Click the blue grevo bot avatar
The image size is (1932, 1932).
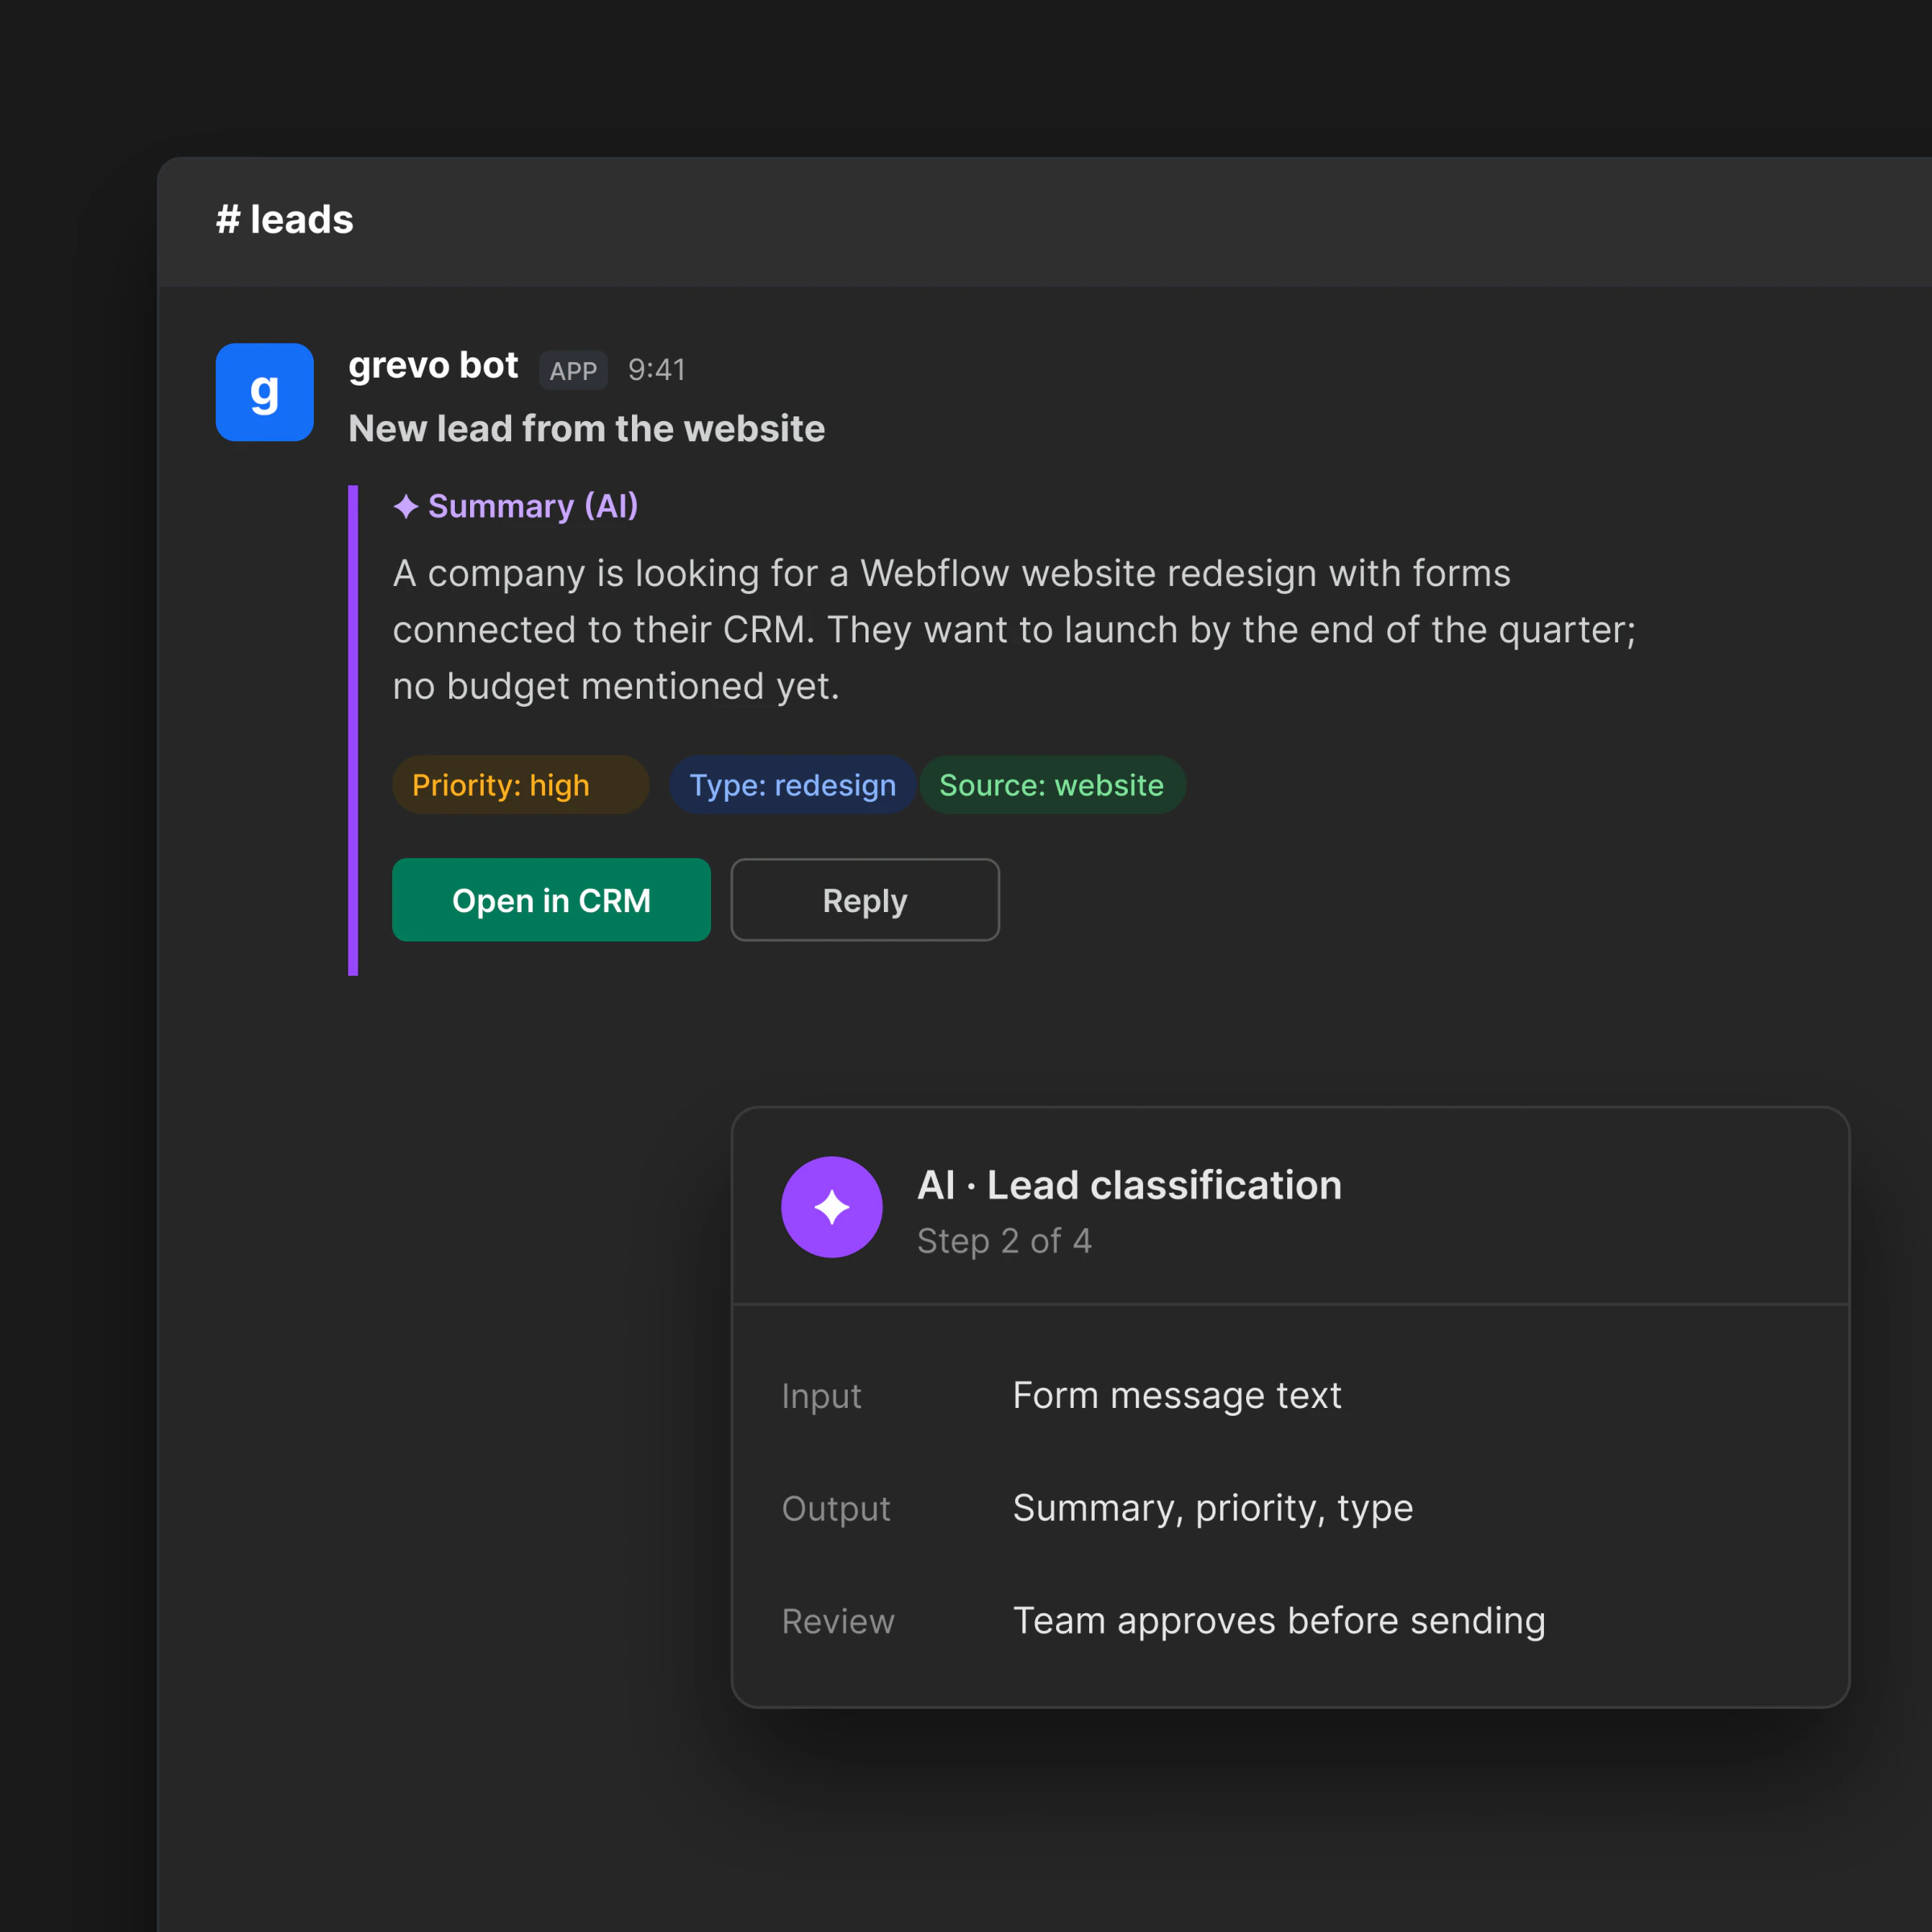[x=264, y=392]
